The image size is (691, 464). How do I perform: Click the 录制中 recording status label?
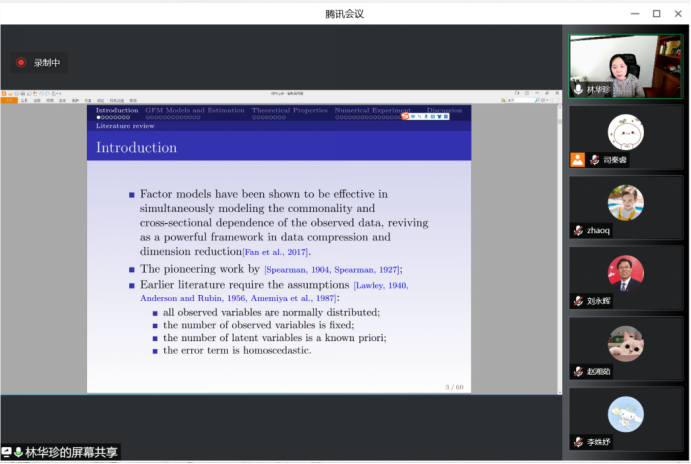pyautogui.click(x=47, y=63)
